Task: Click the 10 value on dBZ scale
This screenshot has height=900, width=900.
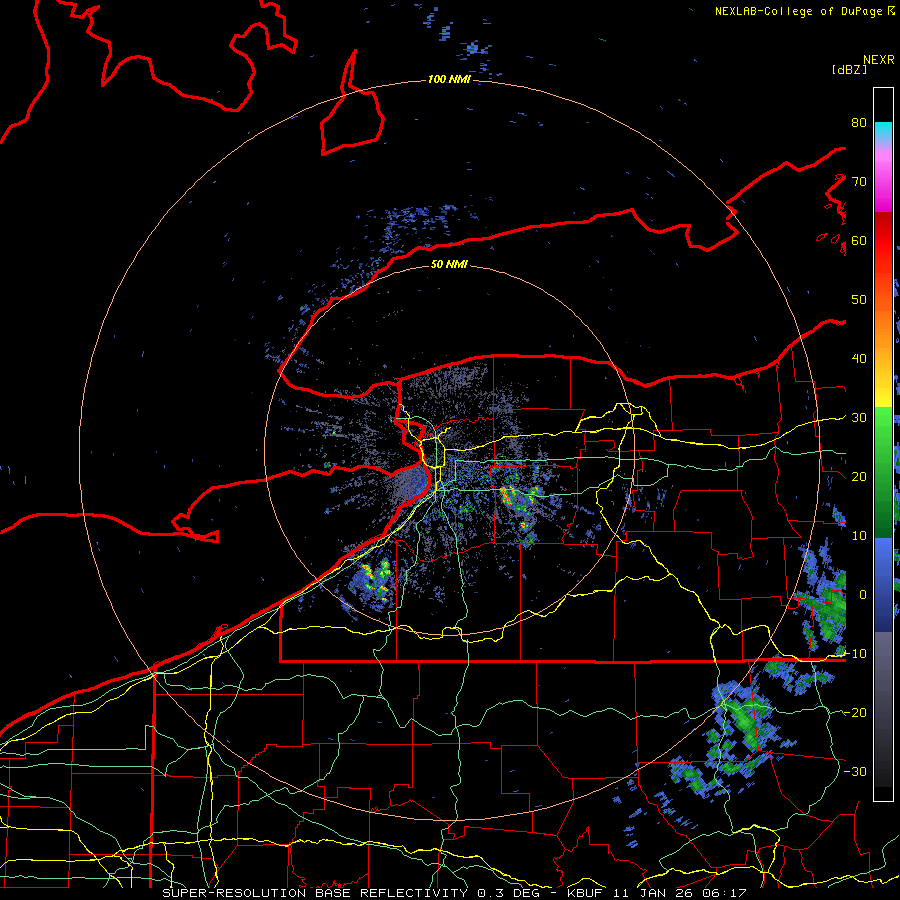Action: pos(859,536)
